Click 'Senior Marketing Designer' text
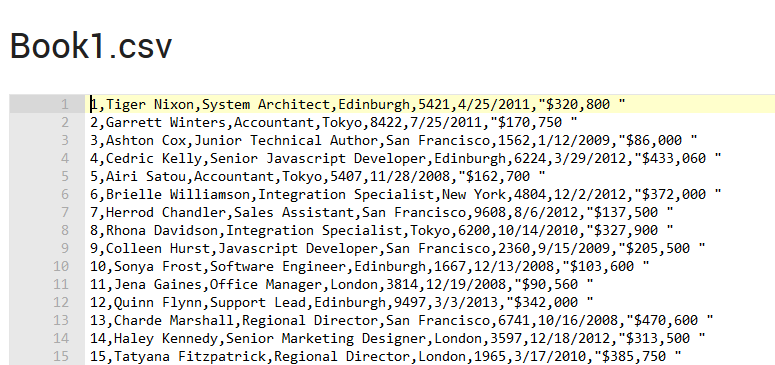The image size is (775, 365). (x=326, y=338)
